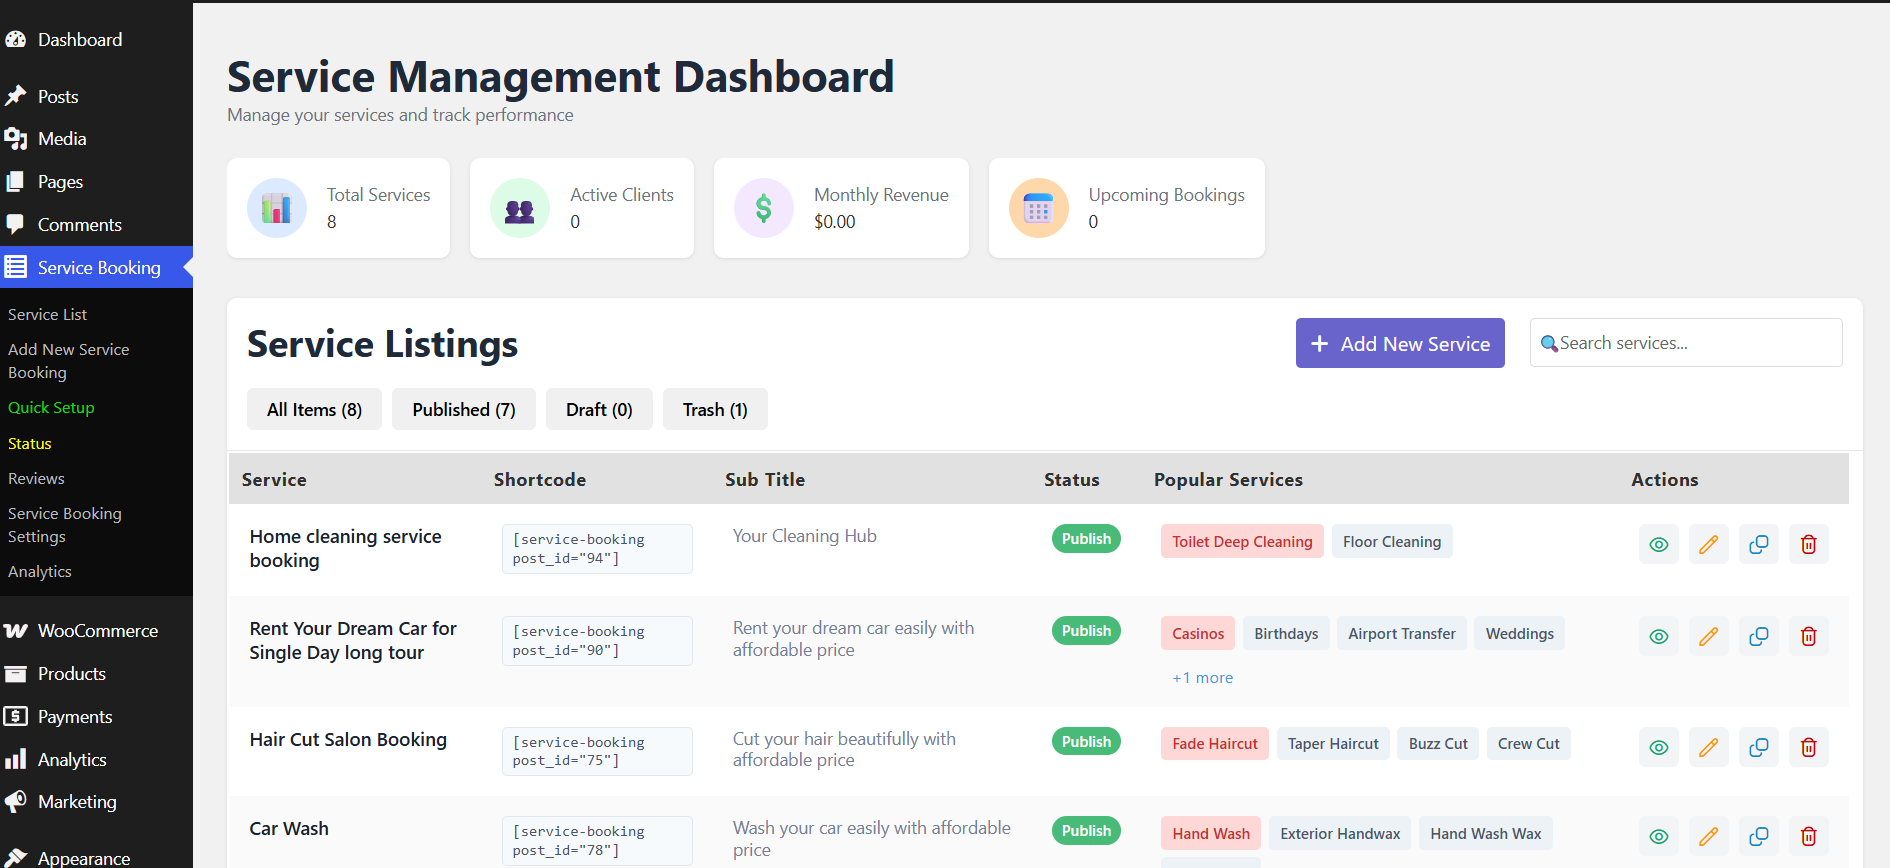
Task: Show the Trash (1) filter tab
Action: tap(714, 410)
